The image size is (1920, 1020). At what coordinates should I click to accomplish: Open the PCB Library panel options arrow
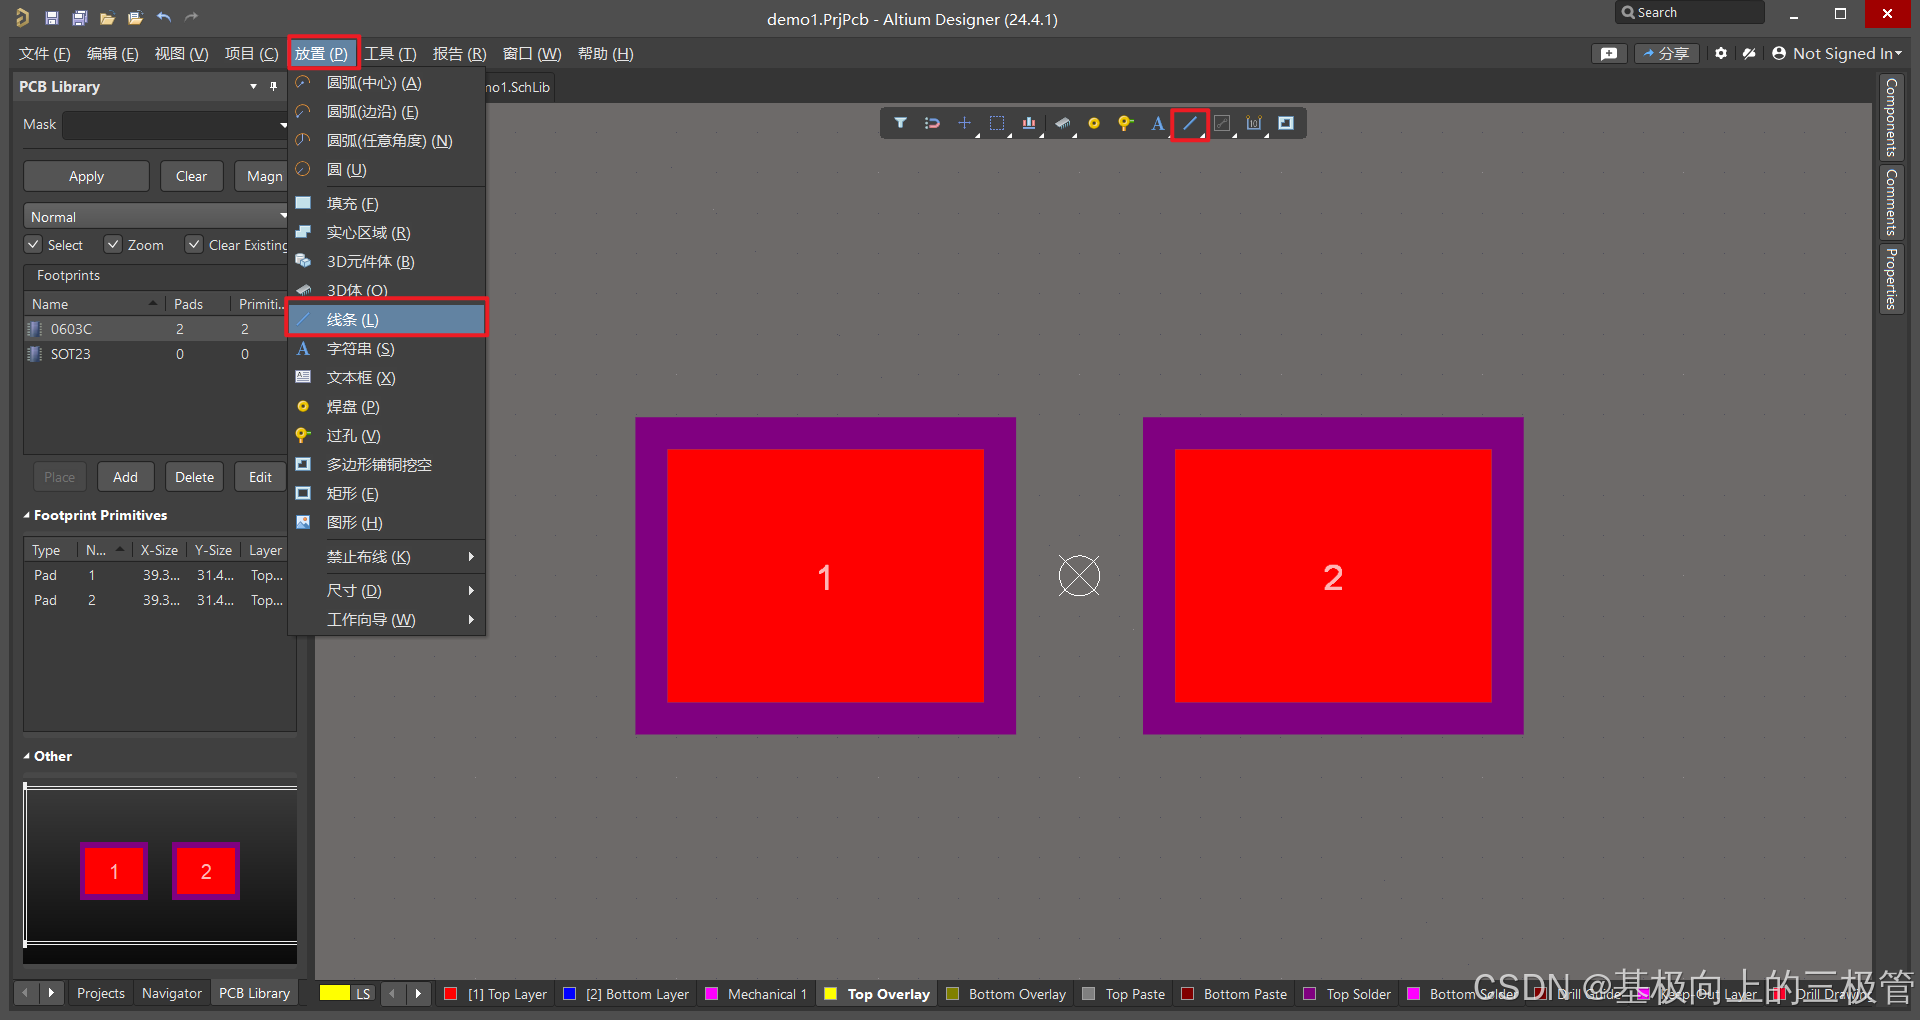pos(253,87)
